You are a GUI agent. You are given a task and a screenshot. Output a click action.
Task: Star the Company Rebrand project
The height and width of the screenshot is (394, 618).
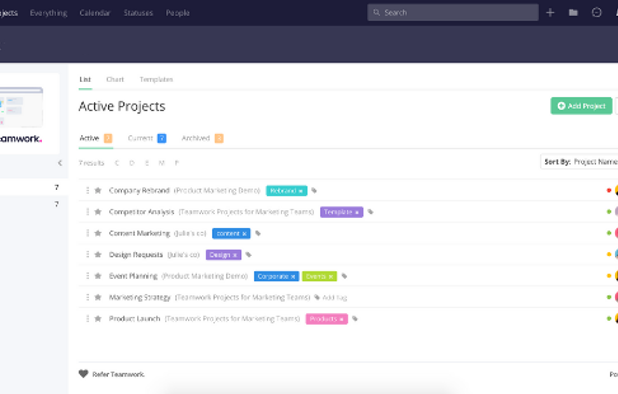pyautogui.click(x=98, y=190)
